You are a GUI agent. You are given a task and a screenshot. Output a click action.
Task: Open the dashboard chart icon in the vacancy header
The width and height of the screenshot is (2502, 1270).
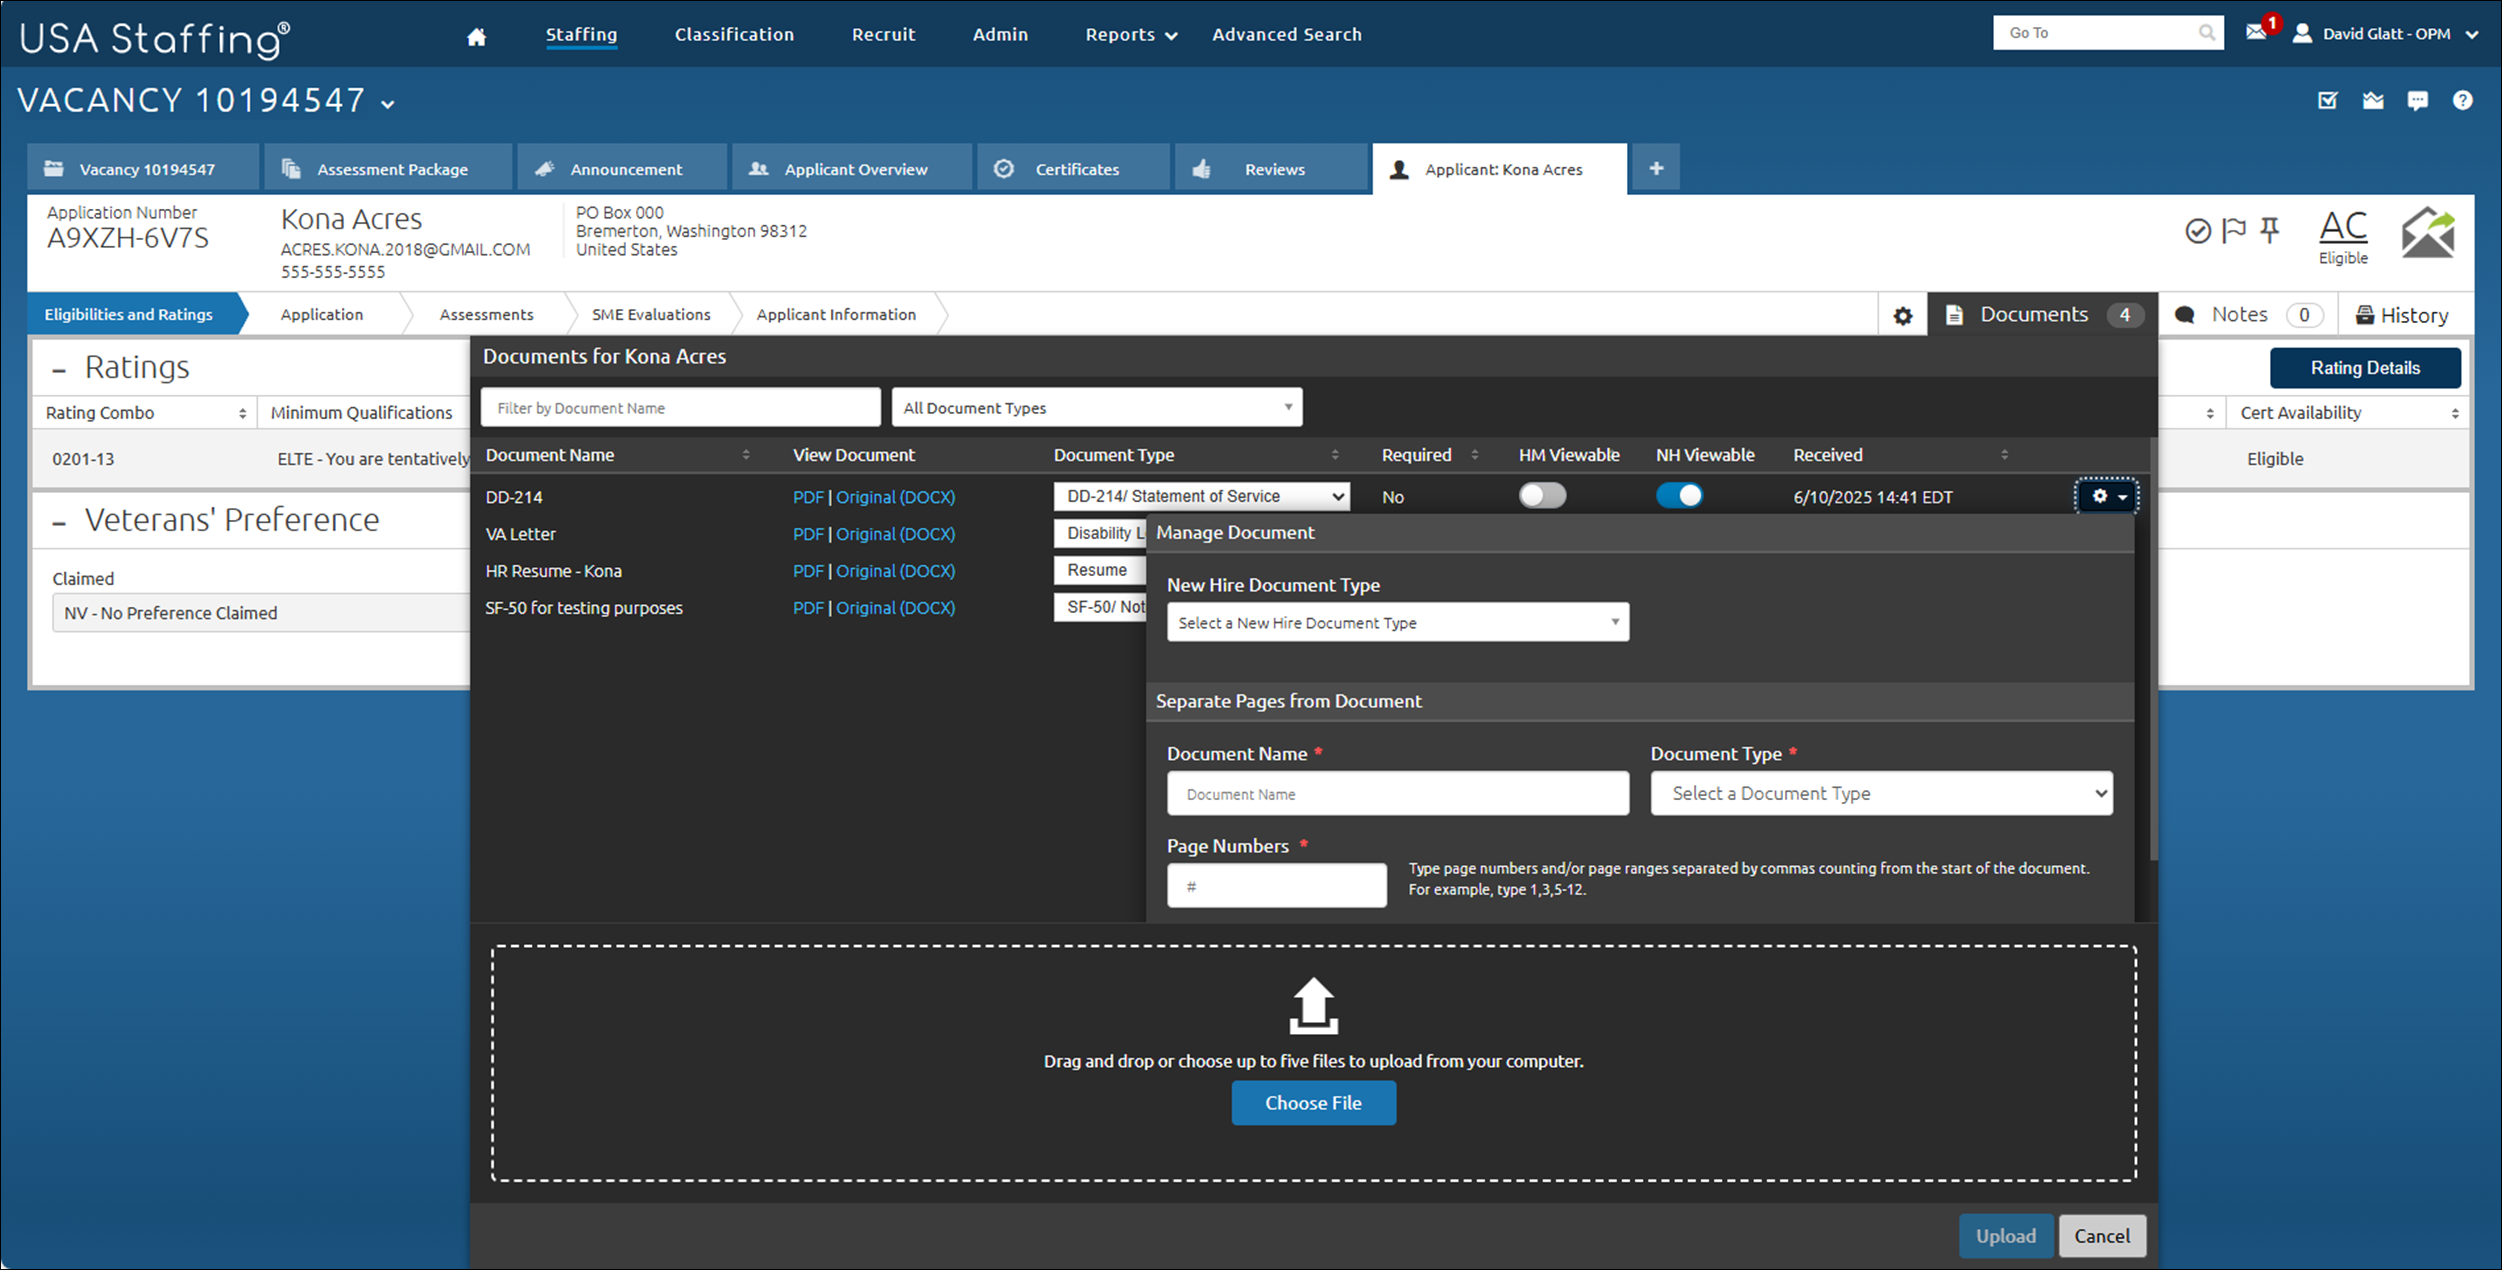[x=2373, y=100]
